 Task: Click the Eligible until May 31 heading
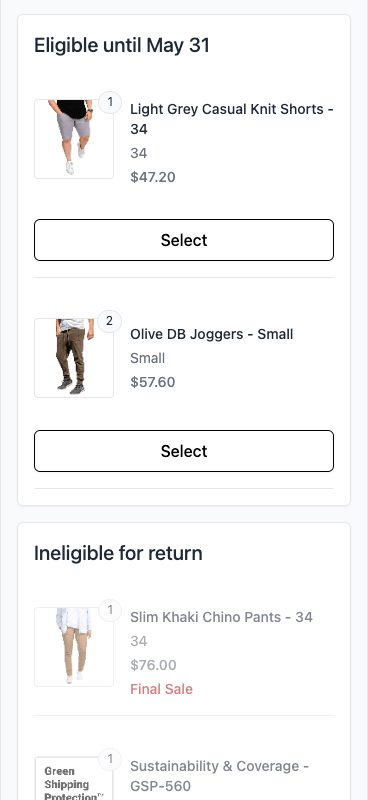coord(122,45)
